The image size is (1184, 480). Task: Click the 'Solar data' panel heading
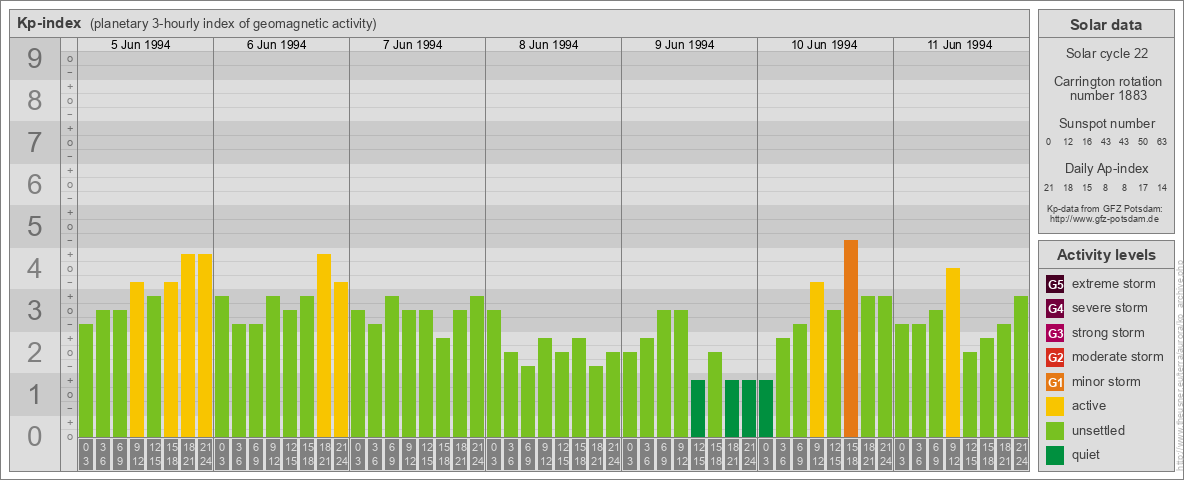(1106, 25)
